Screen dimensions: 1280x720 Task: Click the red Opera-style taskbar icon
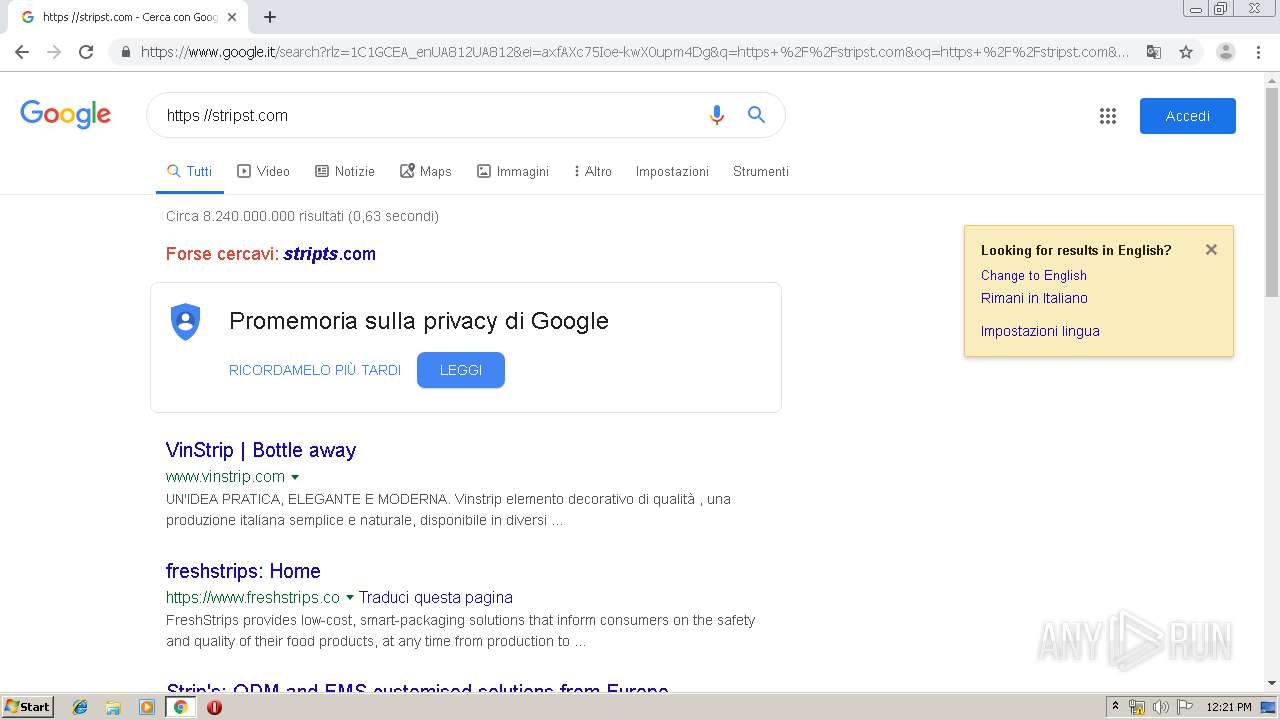point(214,707)
